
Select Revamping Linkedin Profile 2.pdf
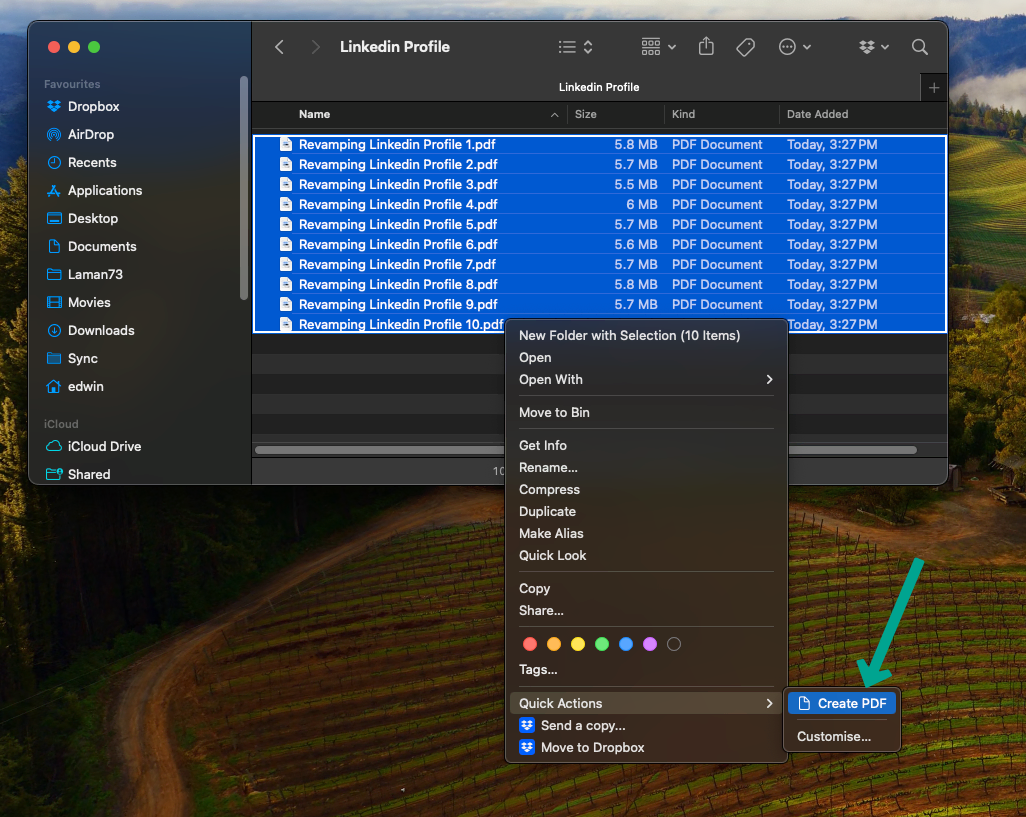pyautogui.click(x=599, y=165)
